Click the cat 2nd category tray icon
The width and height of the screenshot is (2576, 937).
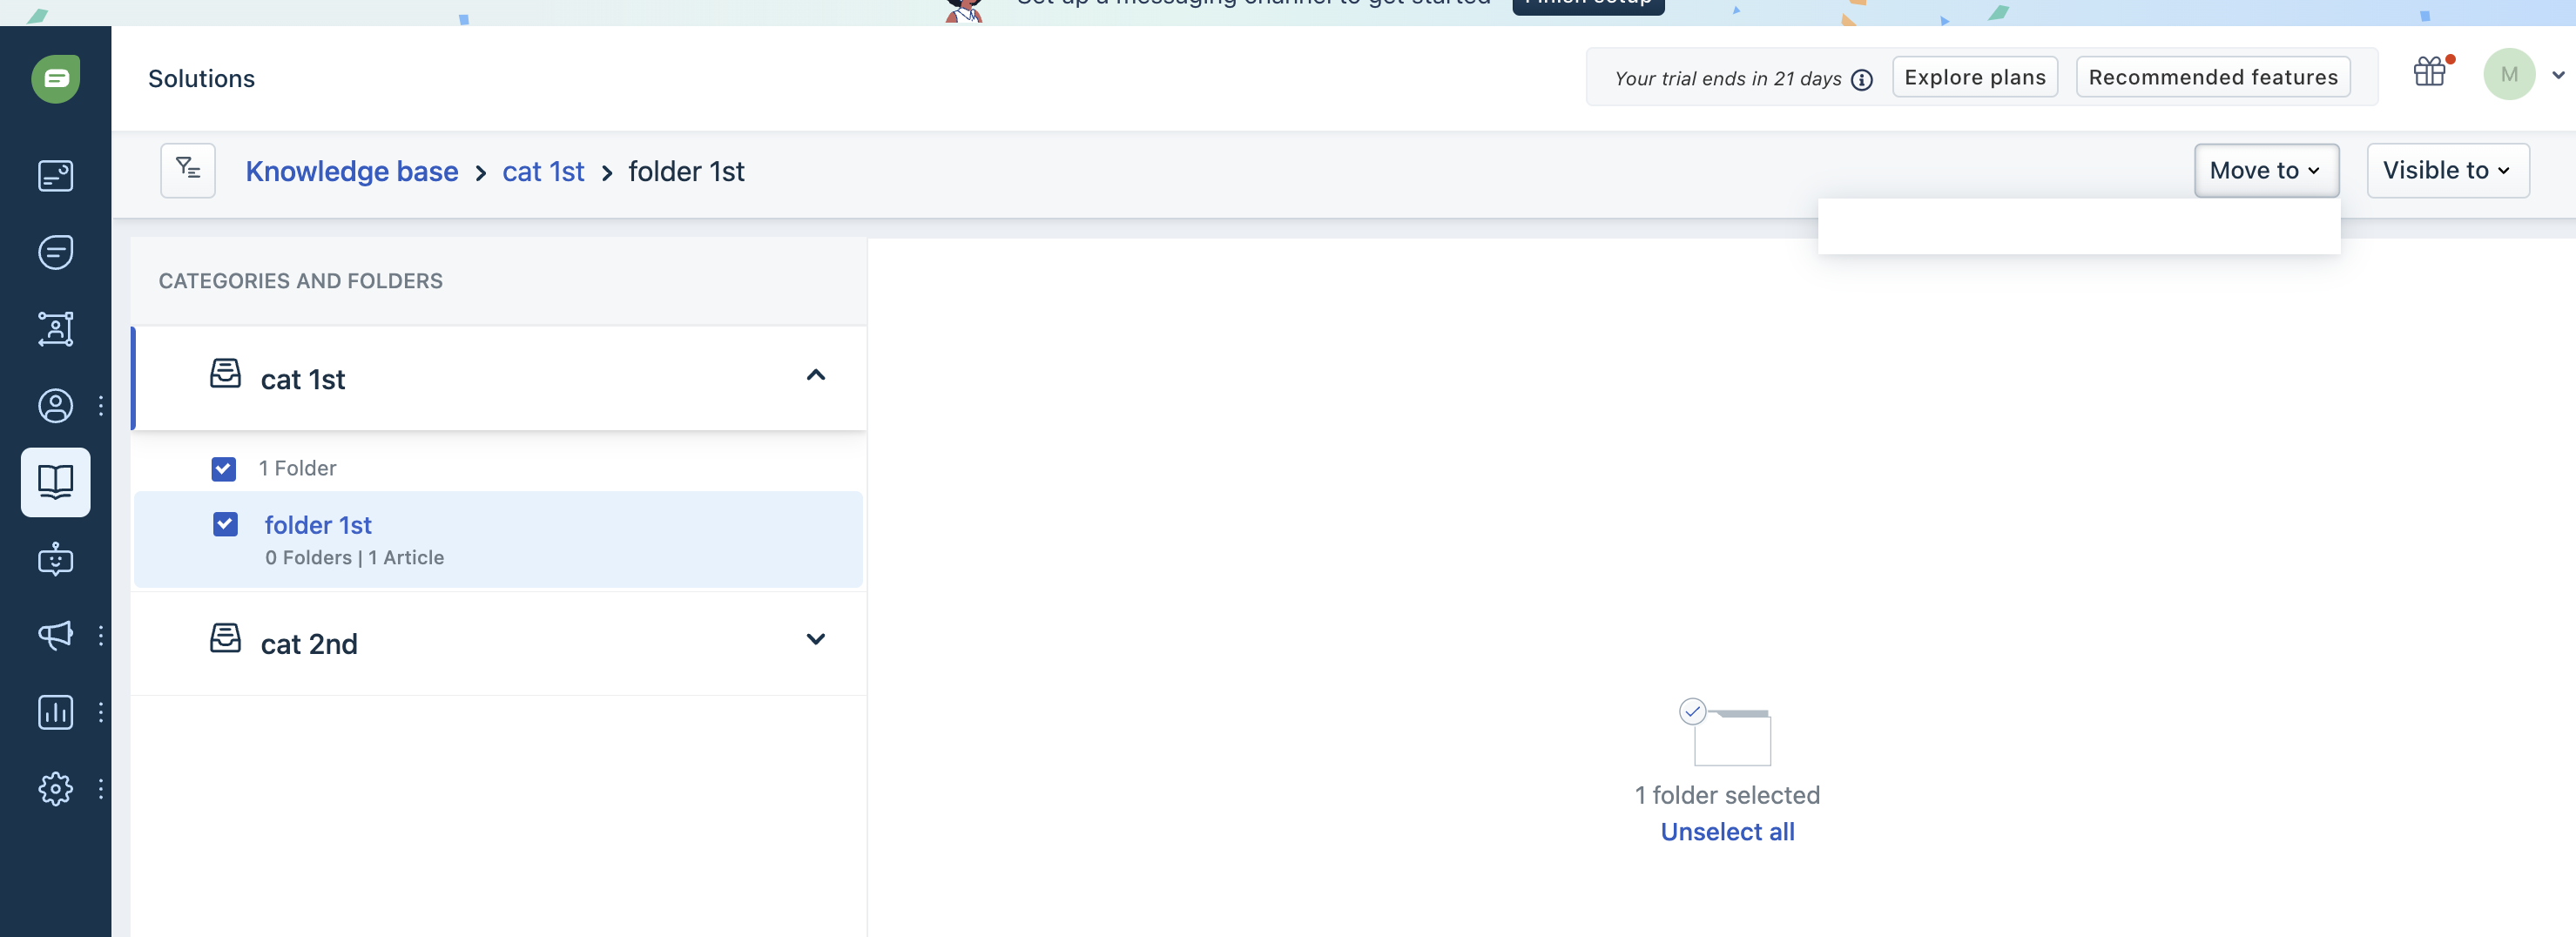pos(226,638)
